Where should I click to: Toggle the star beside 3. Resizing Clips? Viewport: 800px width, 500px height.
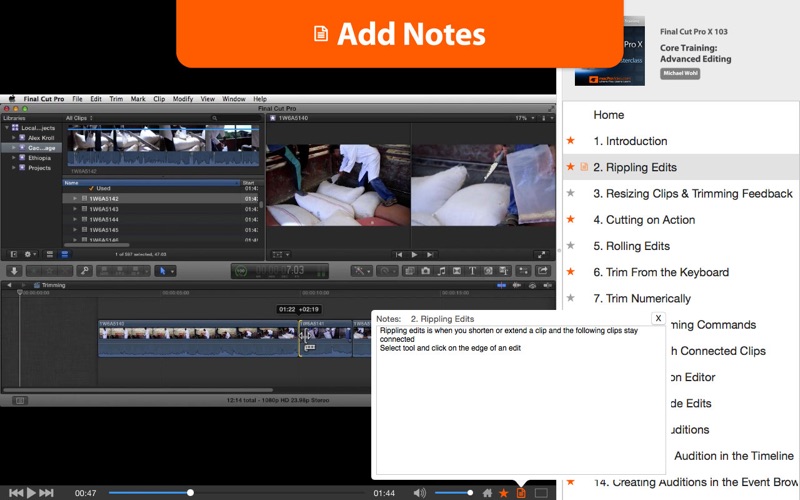(x=570, y=193)
